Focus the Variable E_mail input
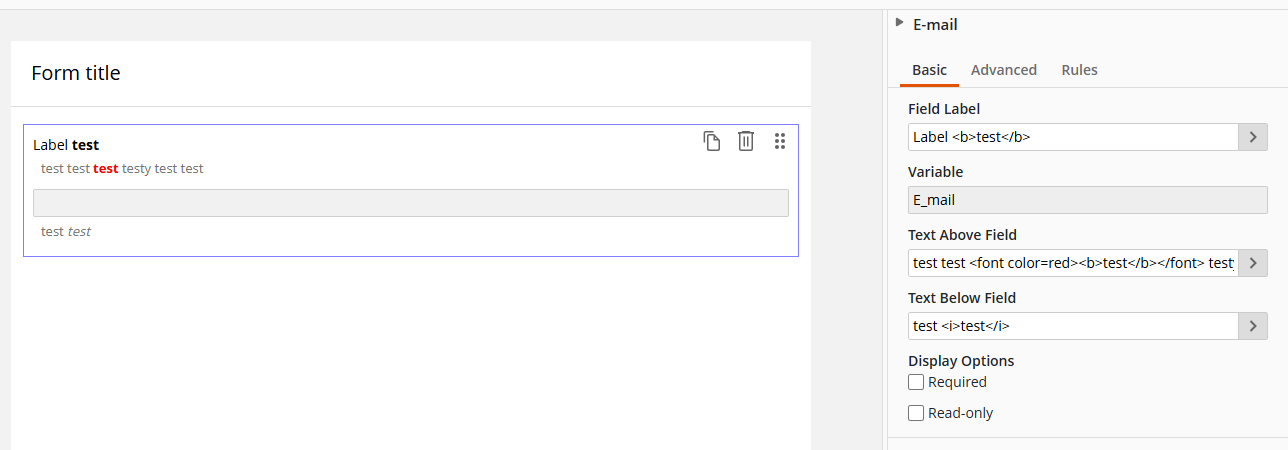Screen dimensions: 1288x450 tap(1088, 200)
